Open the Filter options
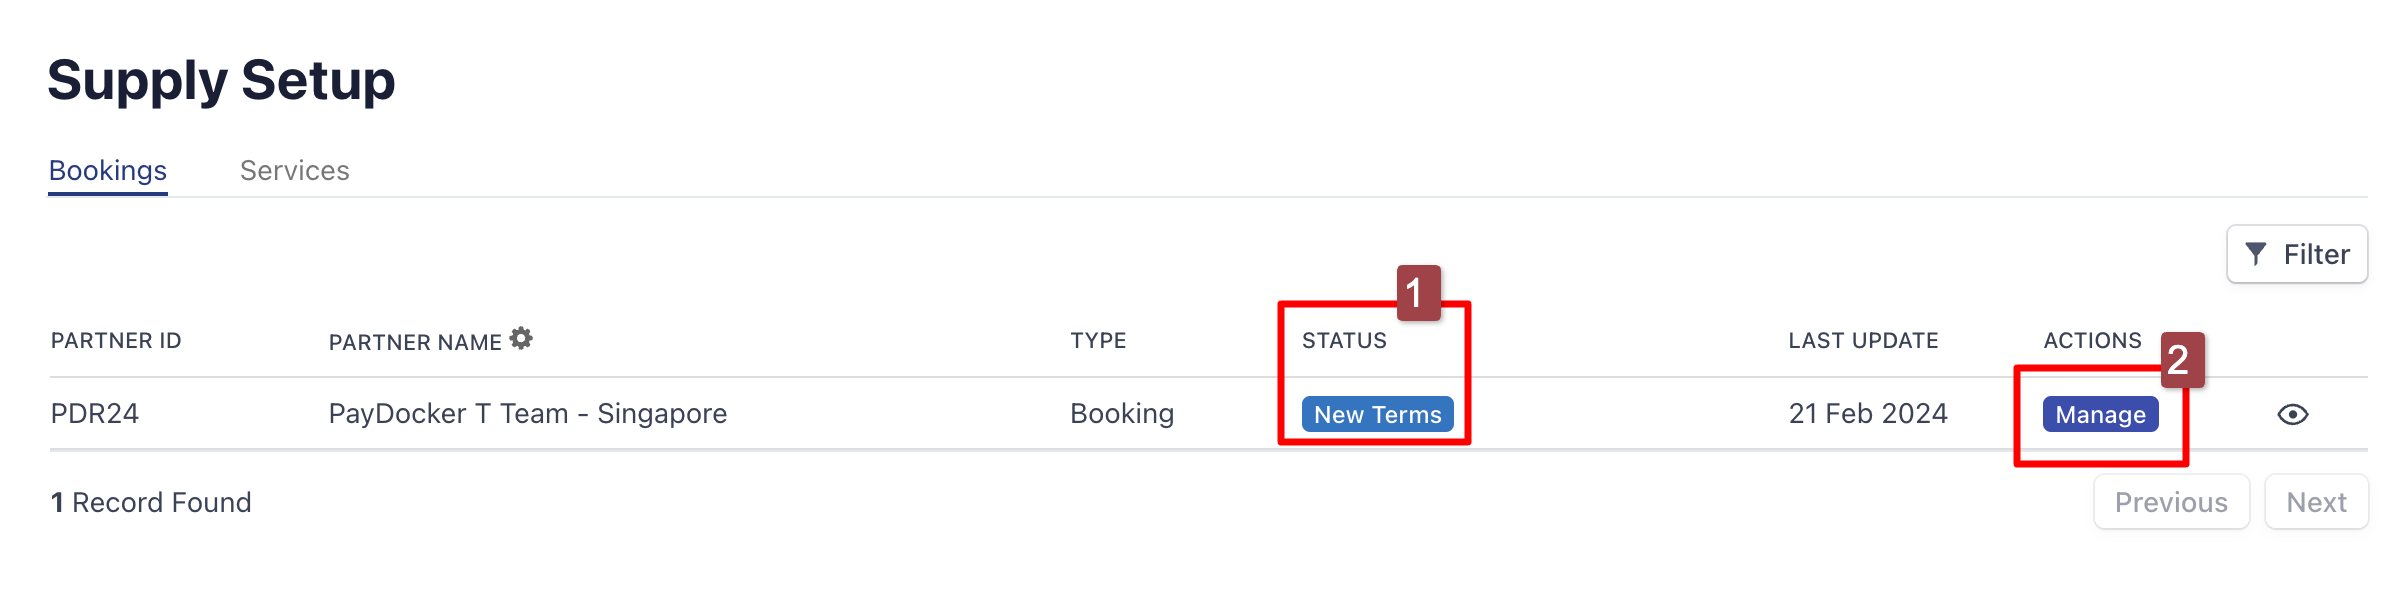The height and width of the screenshot is (600, 2406). (x=2296, y=255)
